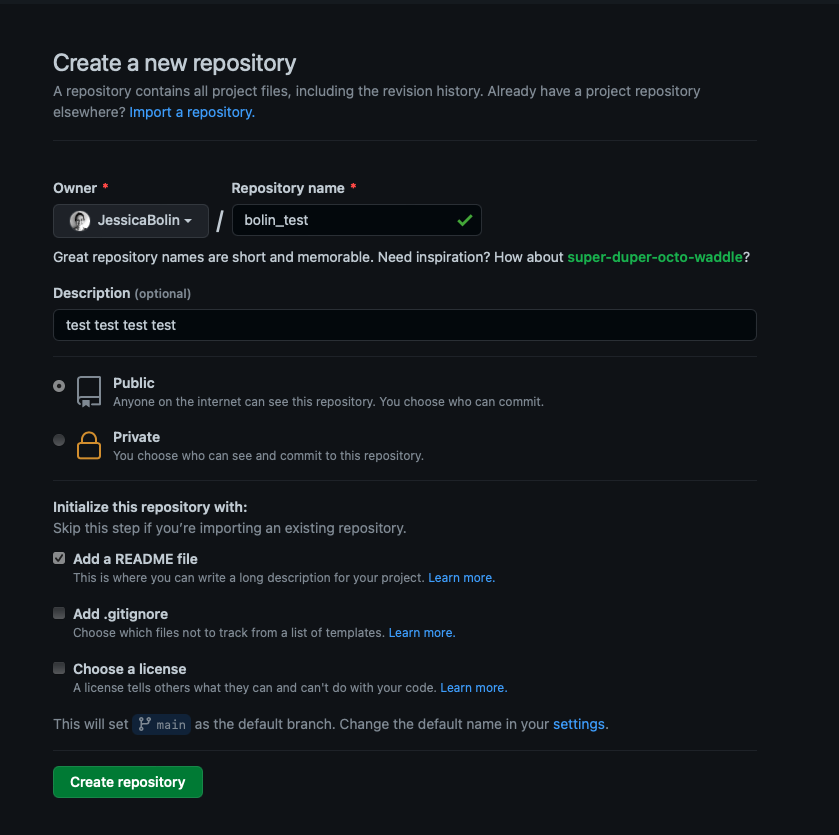839x835 pixels.
Task: Click the Private padlock icon
Action: [89, 445]
